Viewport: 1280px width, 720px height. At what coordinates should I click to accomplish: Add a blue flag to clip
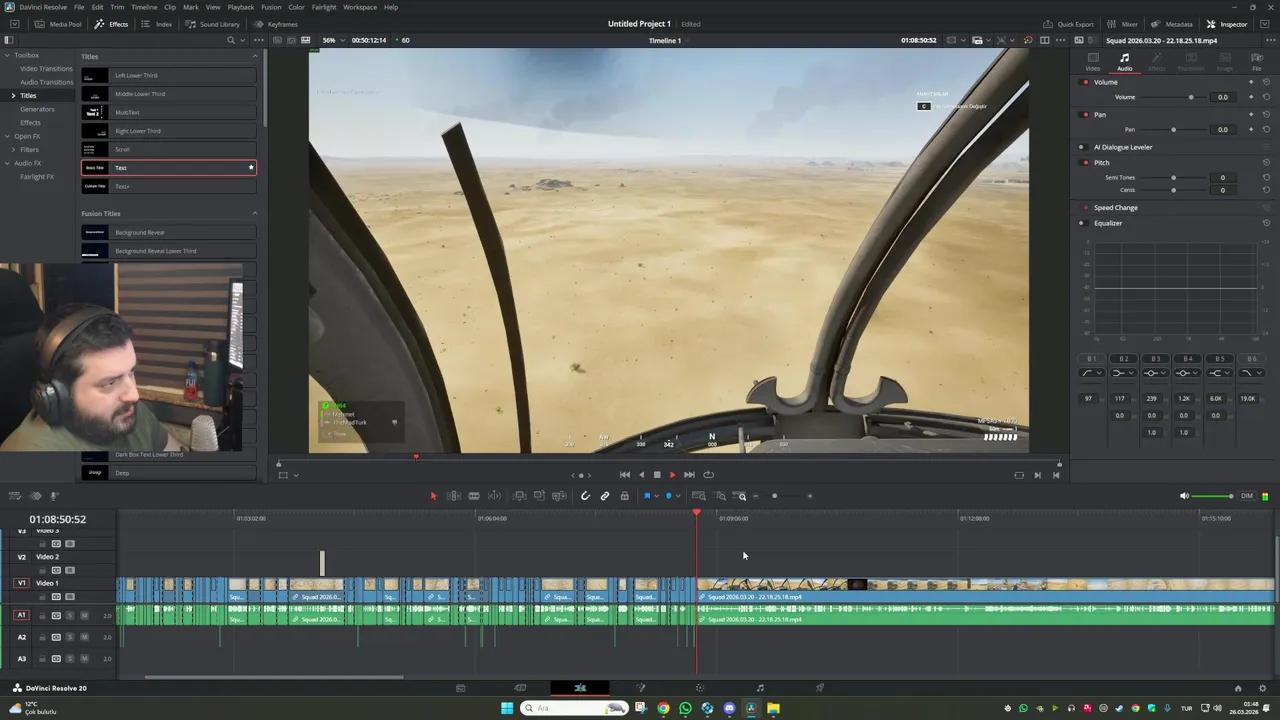pos(647,496)
